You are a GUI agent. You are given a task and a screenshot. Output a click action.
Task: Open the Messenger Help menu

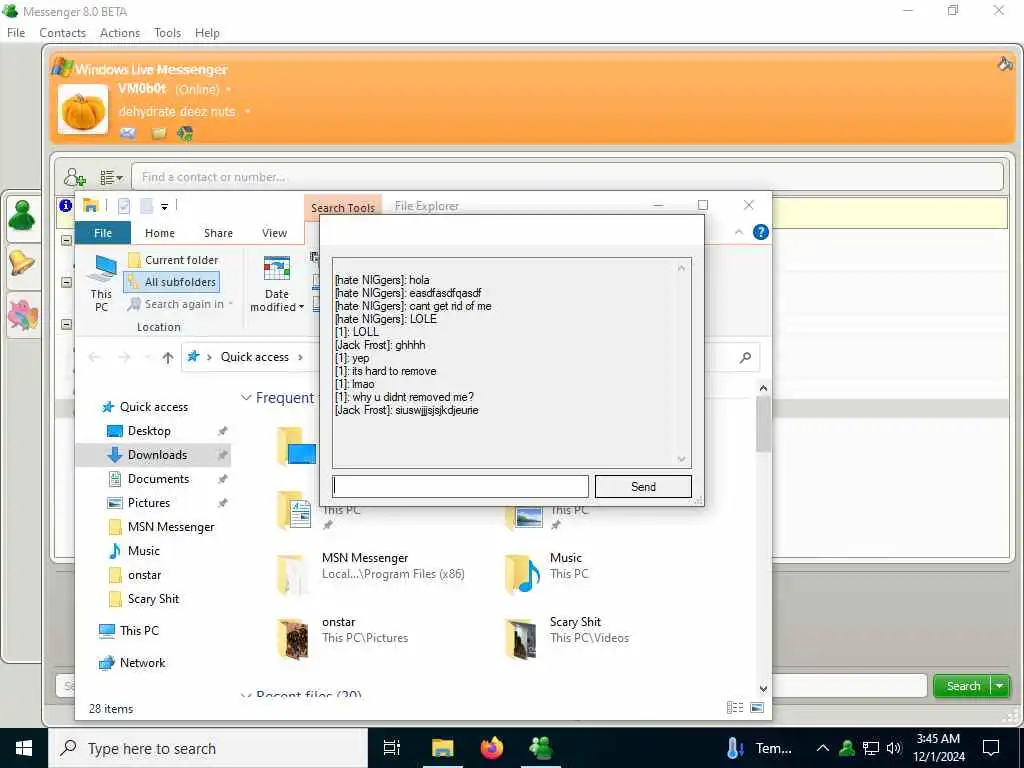point(207,33)
